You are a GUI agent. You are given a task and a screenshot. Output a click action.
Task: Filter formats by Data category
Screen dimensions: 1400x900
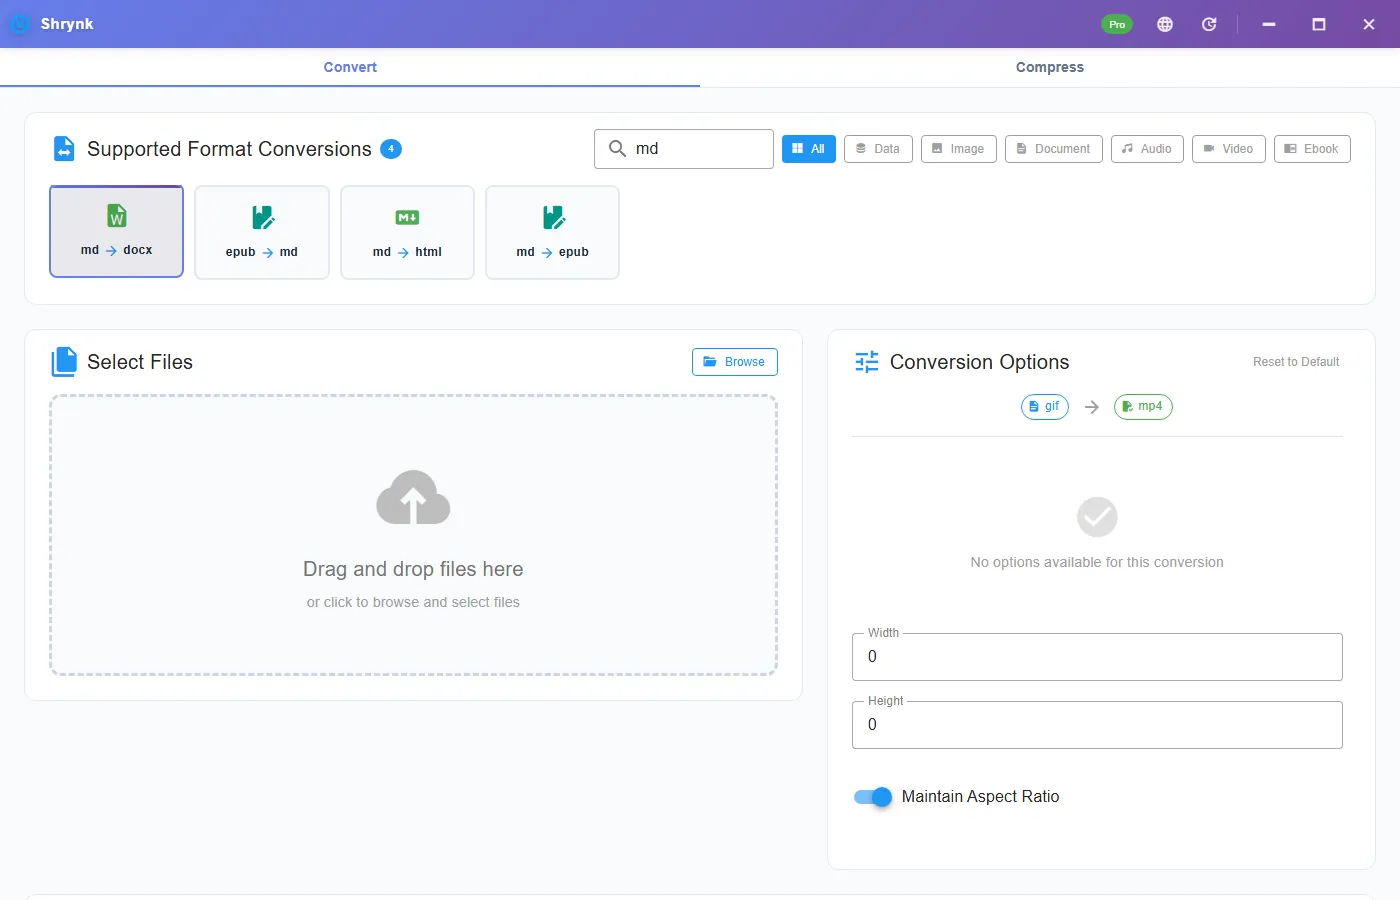pos(878,149)
